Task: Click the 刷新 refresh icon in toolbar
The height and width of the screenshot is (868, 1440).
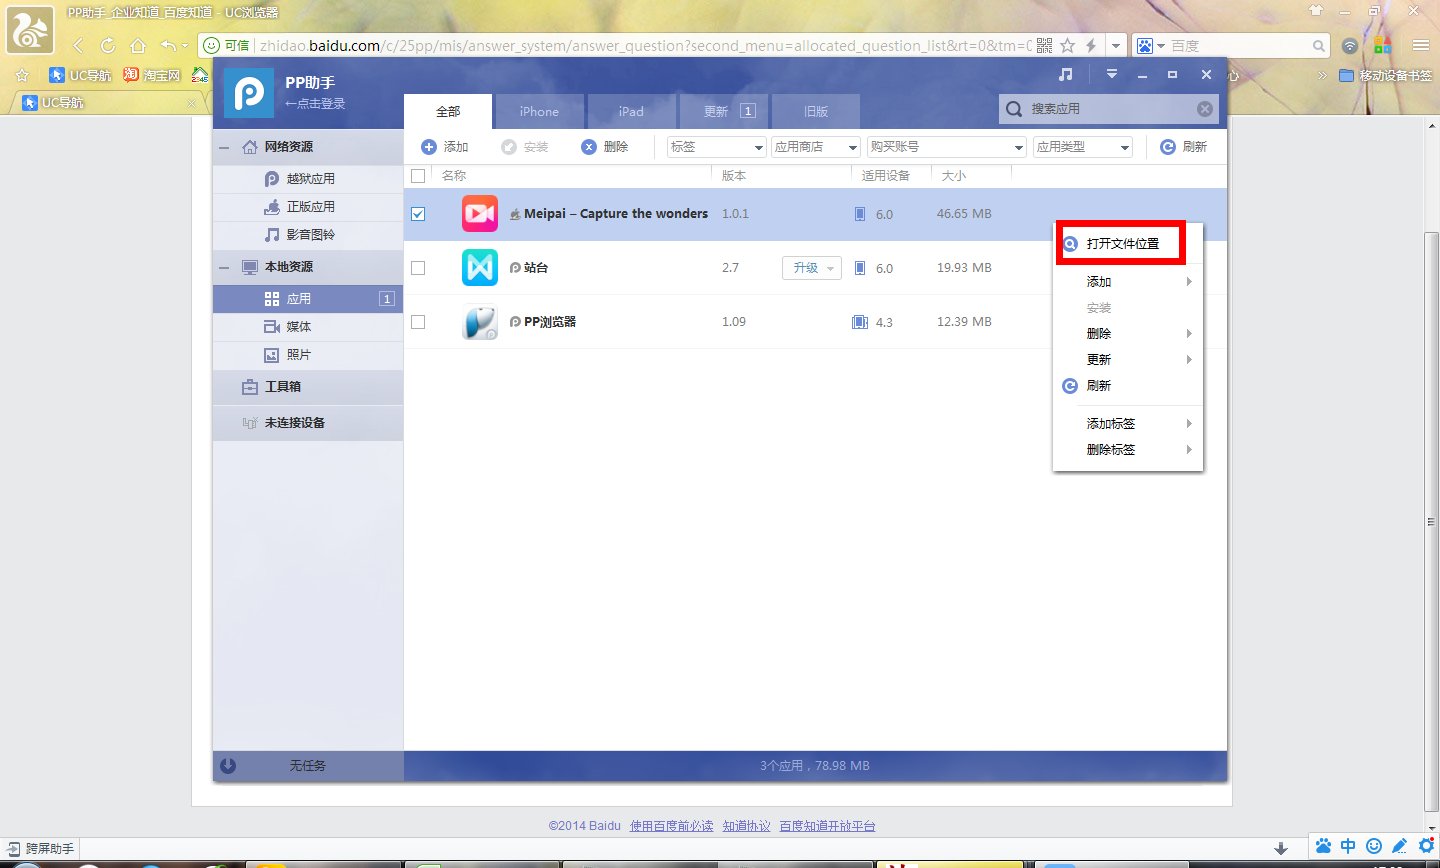Action: coord(1167,147)
